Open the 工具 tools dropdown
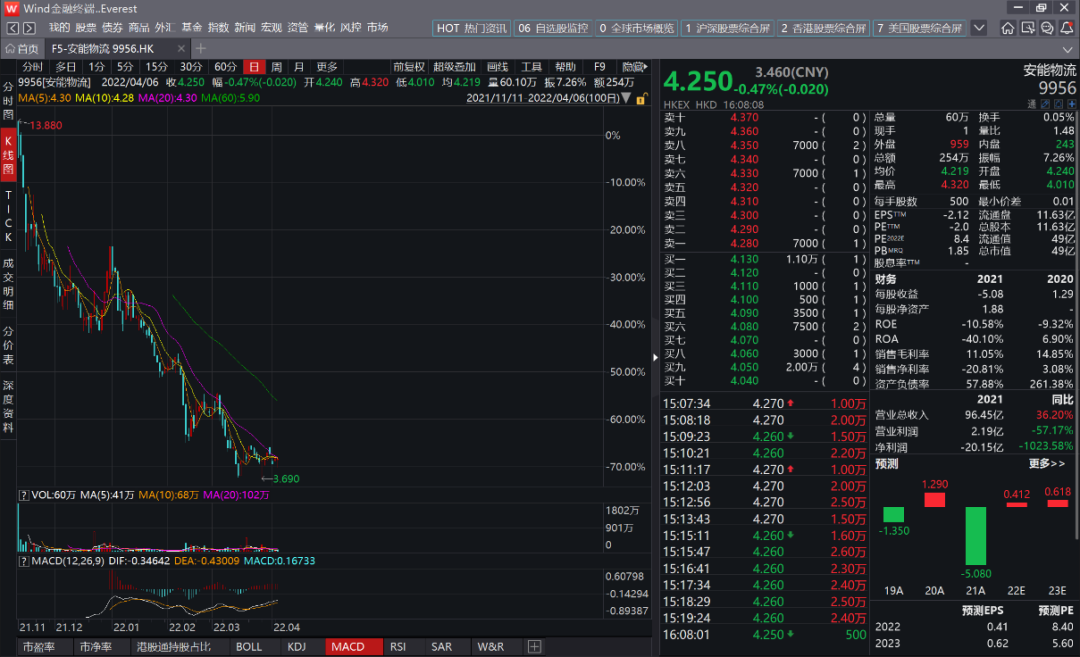The image size is (1080, 657). tap(531, 67)
